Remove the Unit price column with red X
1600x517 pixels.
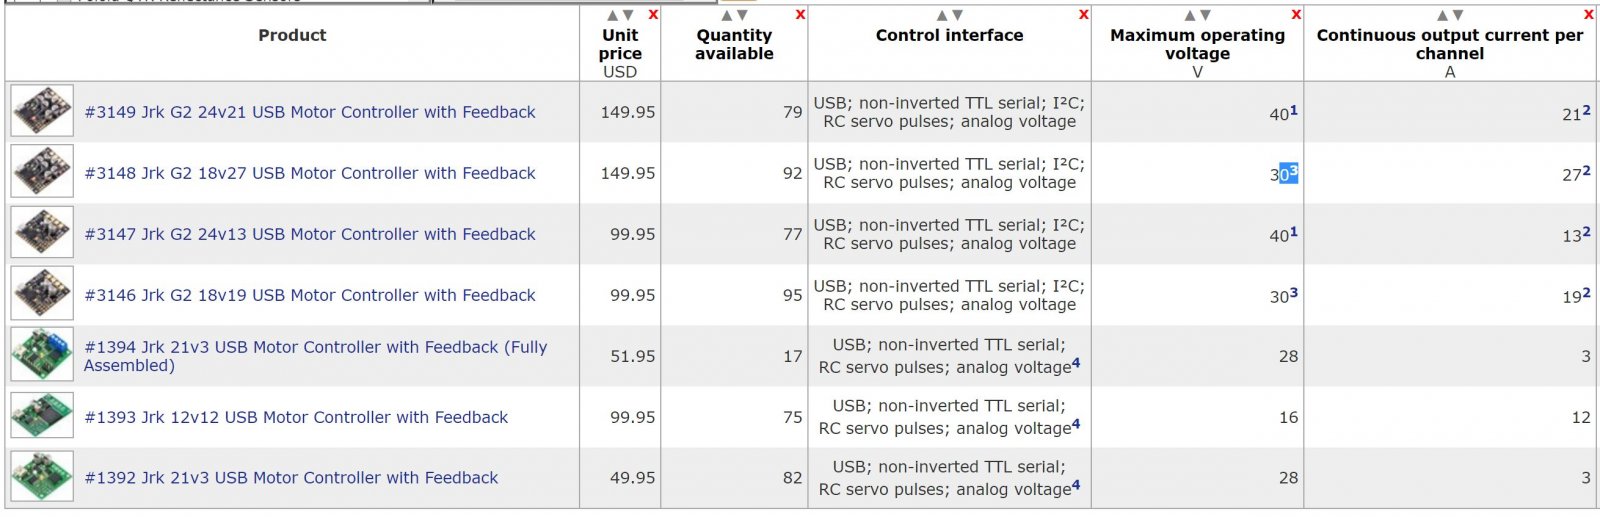tap(653, 15)
